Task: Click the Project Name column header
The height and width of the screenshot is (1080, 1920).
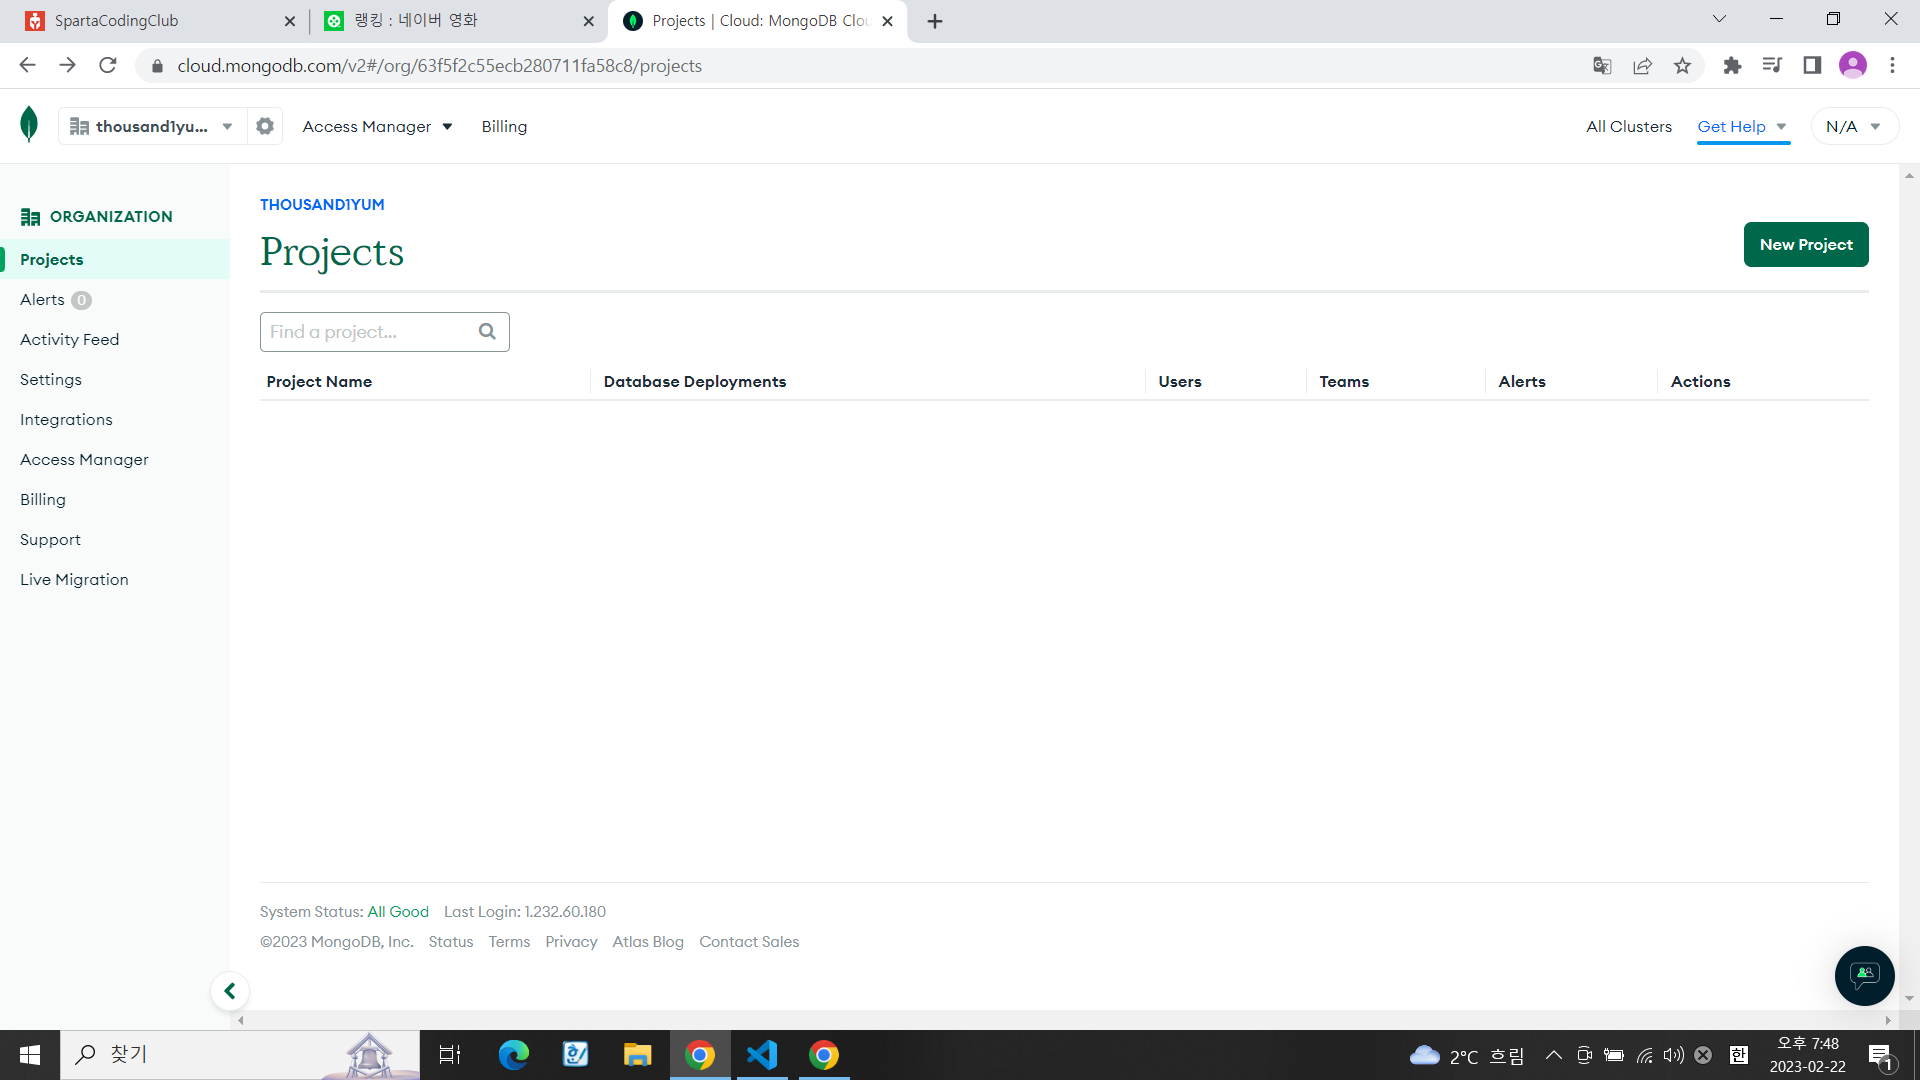Action: click(319, 382)
